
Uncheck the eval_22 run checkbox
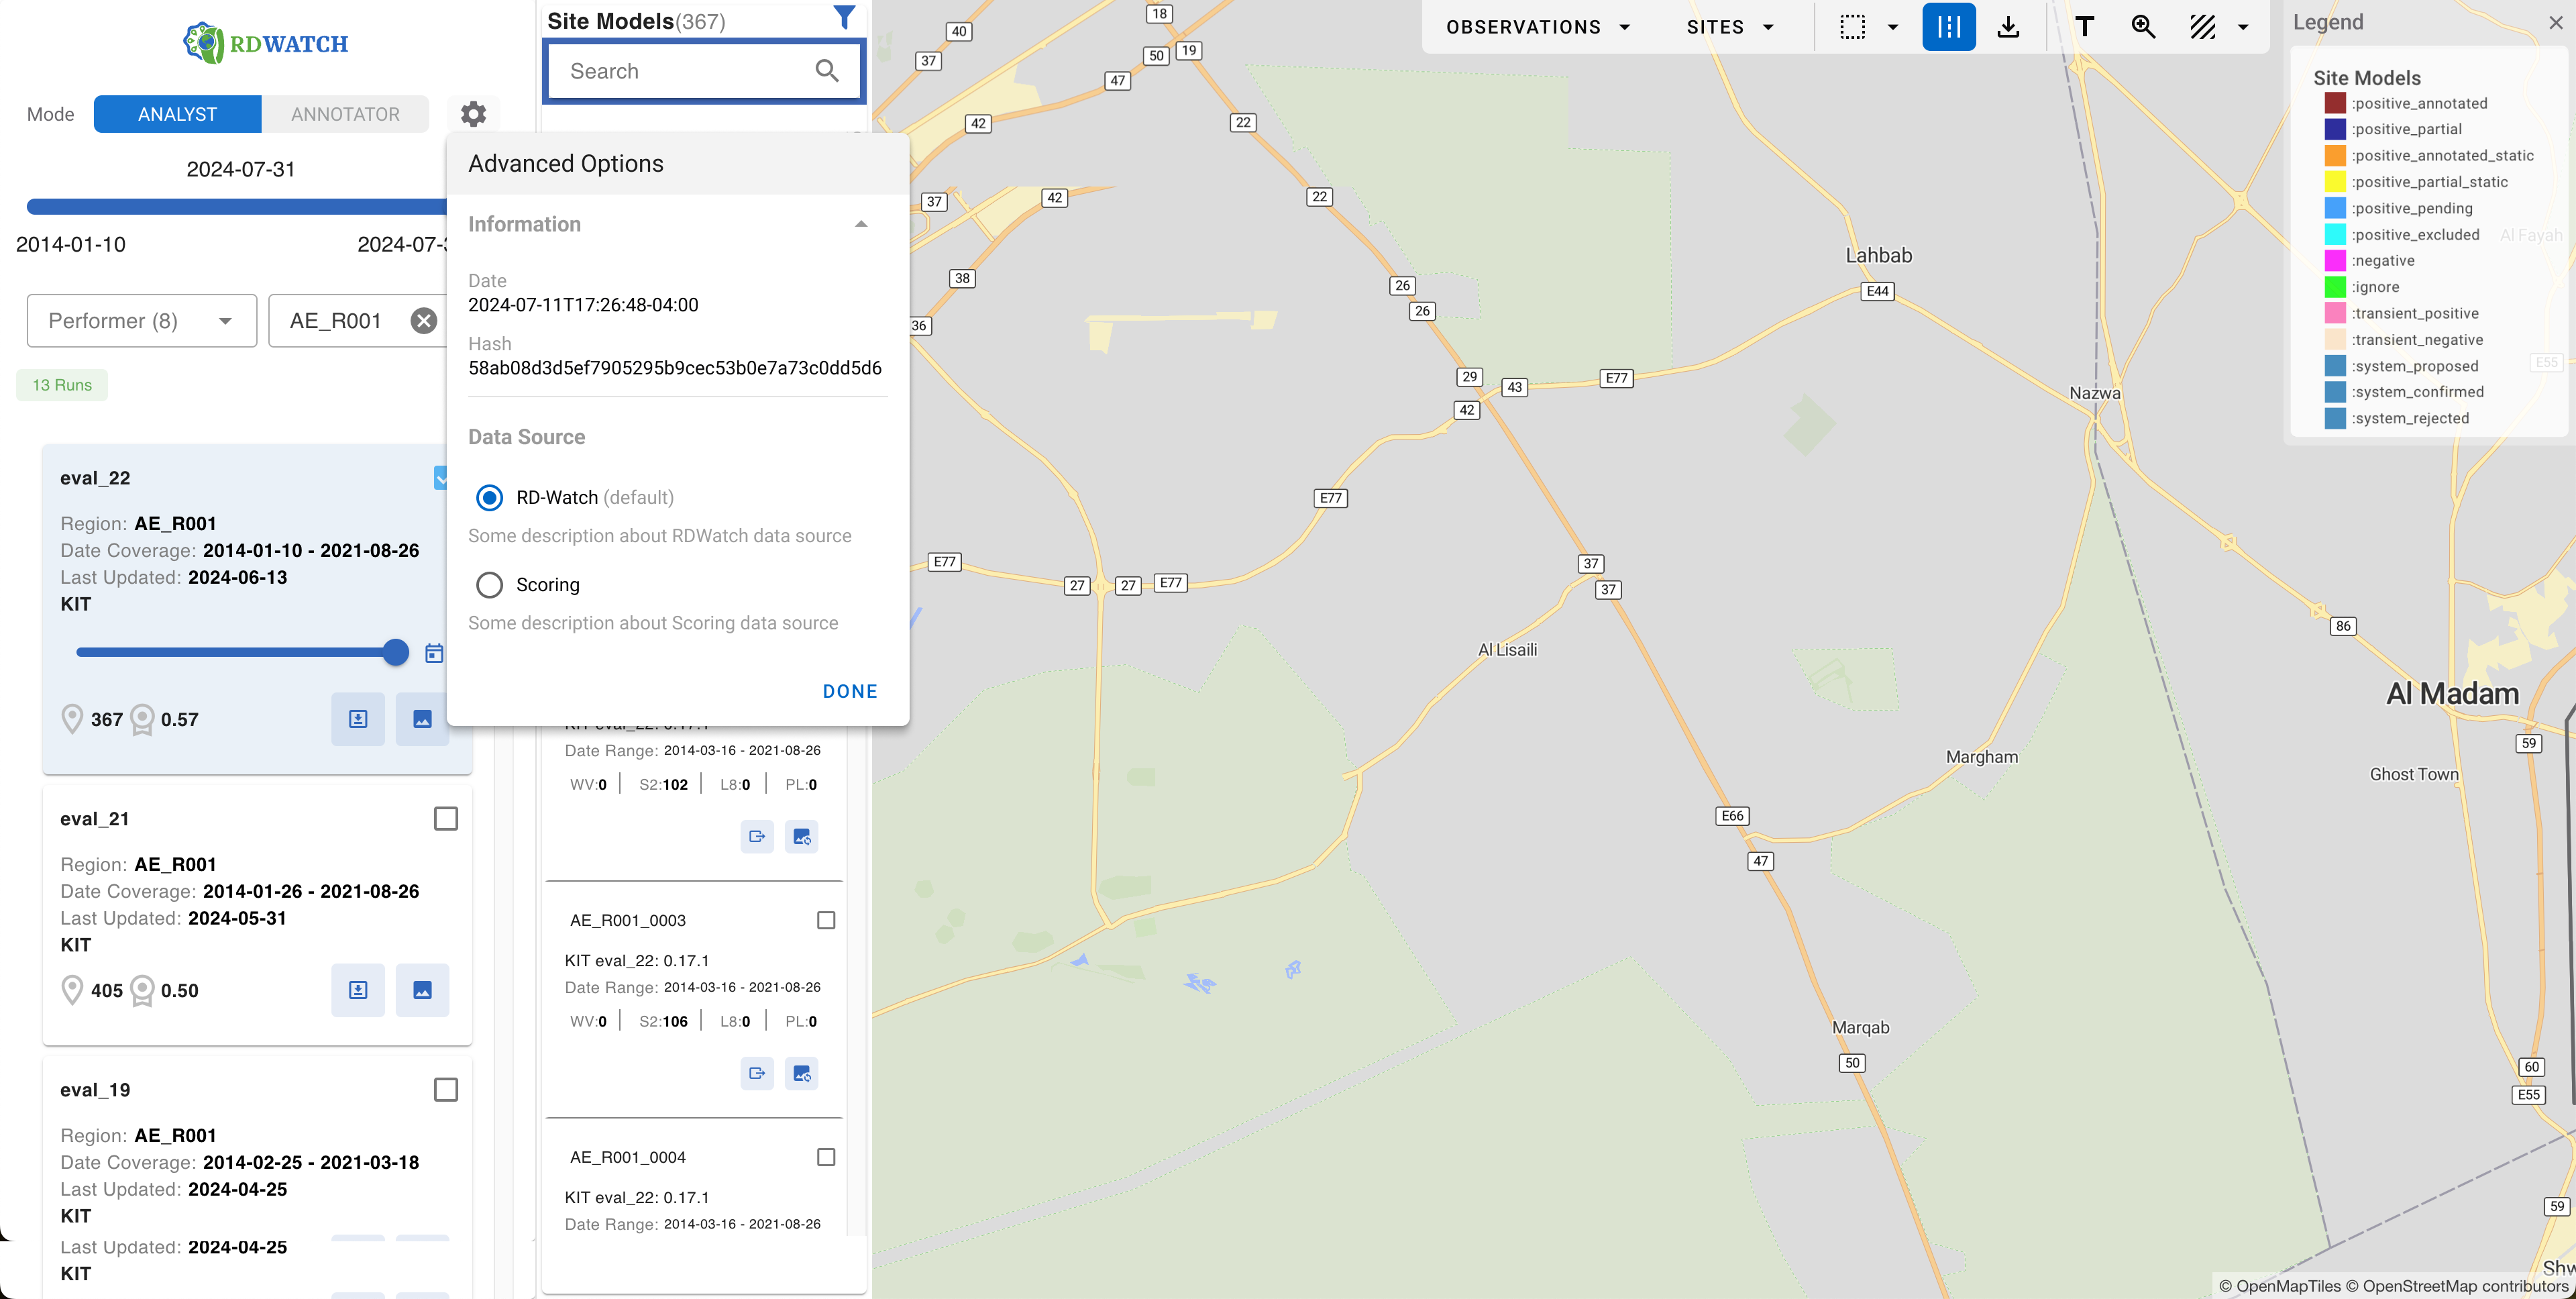point(441,478)
